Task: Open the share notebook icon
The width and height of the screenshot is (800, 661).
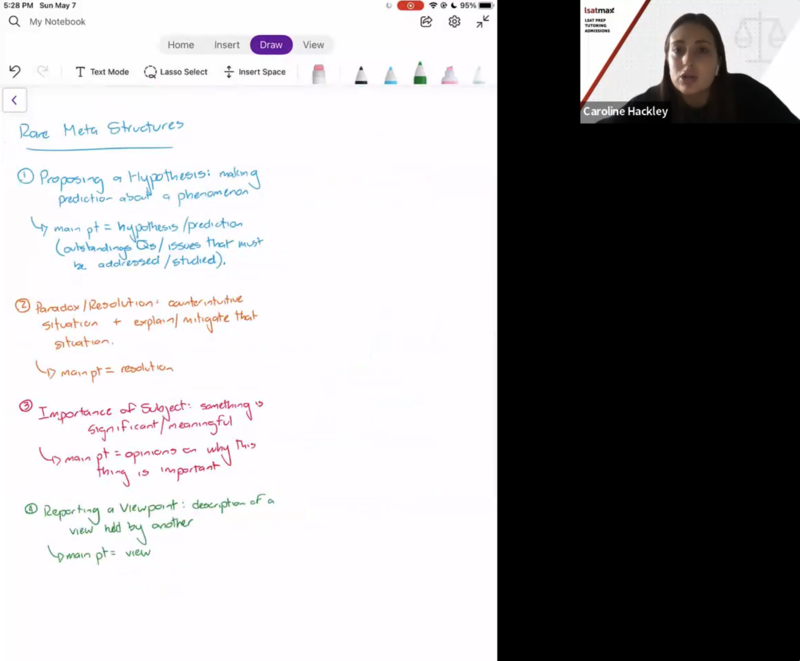Action: pos(426,21)
